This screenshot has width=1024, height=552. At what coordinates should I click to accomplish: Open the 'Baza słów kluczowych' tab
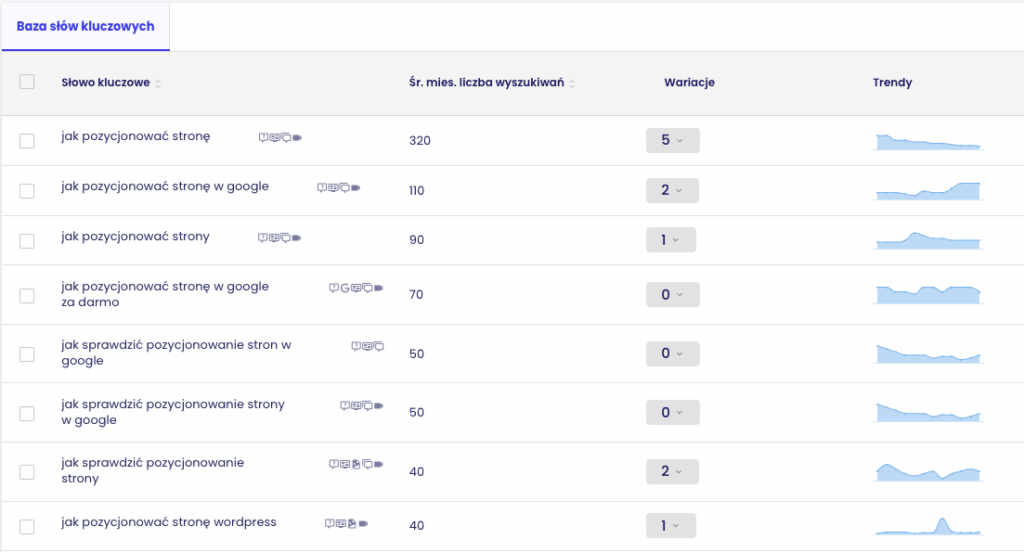coord(85,26)
